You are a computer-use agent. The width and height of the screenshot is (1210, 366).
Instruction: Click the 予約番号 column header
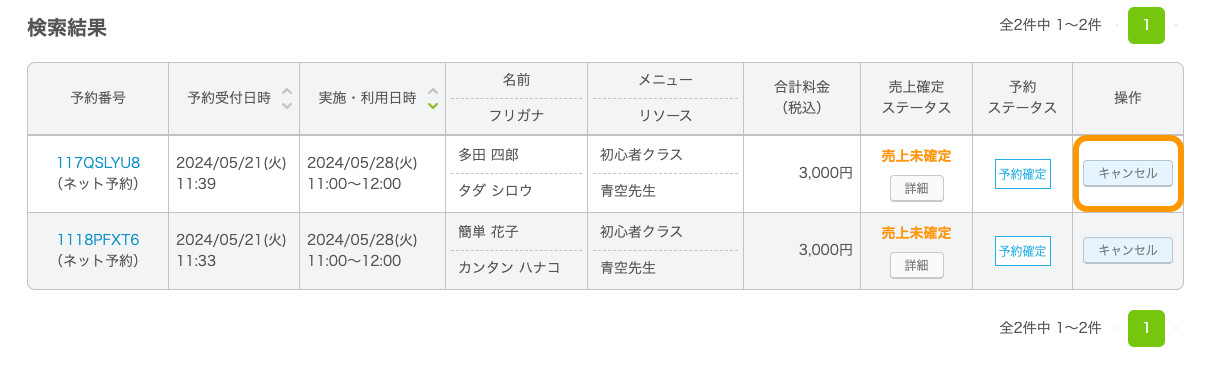point(98,98)
